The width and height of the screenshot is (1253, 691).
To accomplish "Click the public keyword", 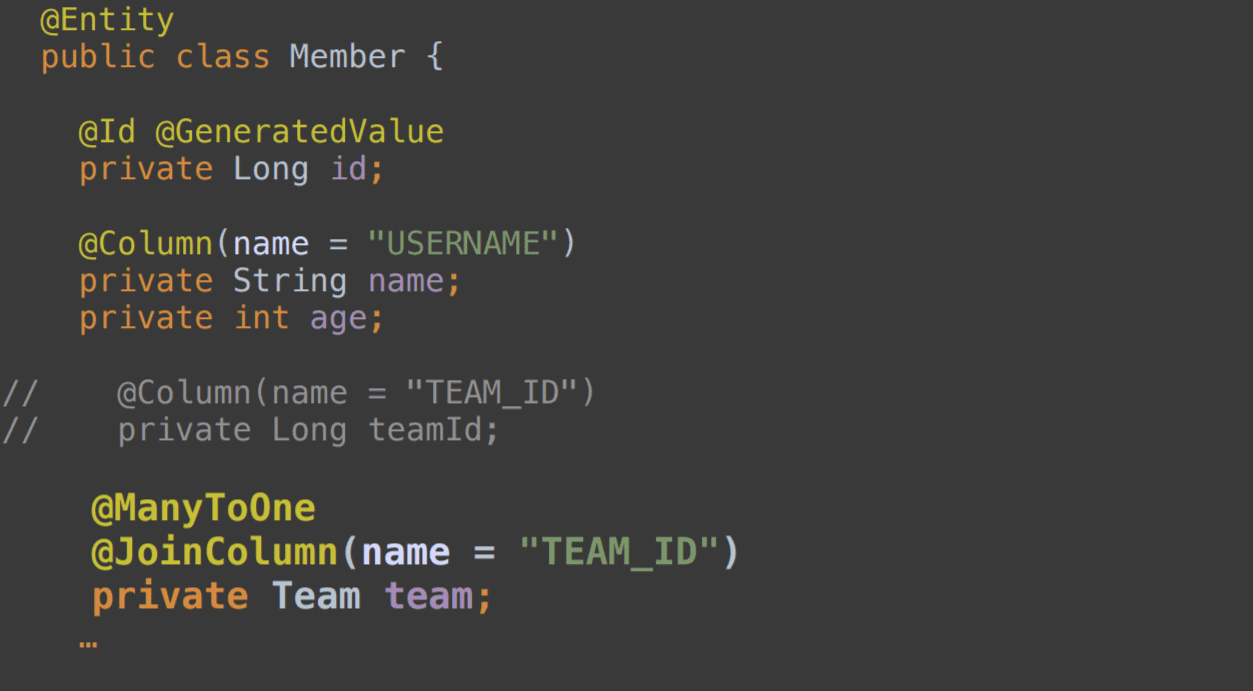I will tap(98, 56).
